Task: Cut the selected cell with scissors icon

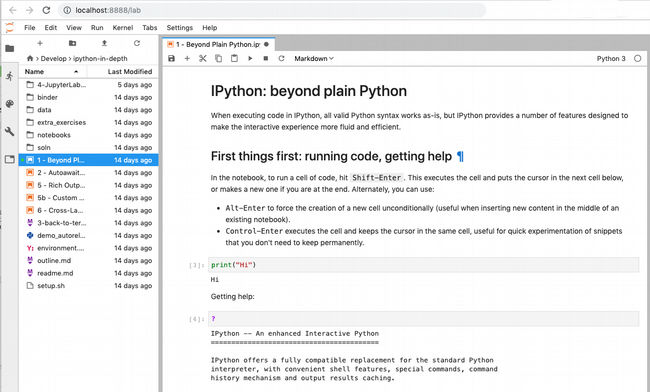Action: pyautogui.click(x=203, y=58)
